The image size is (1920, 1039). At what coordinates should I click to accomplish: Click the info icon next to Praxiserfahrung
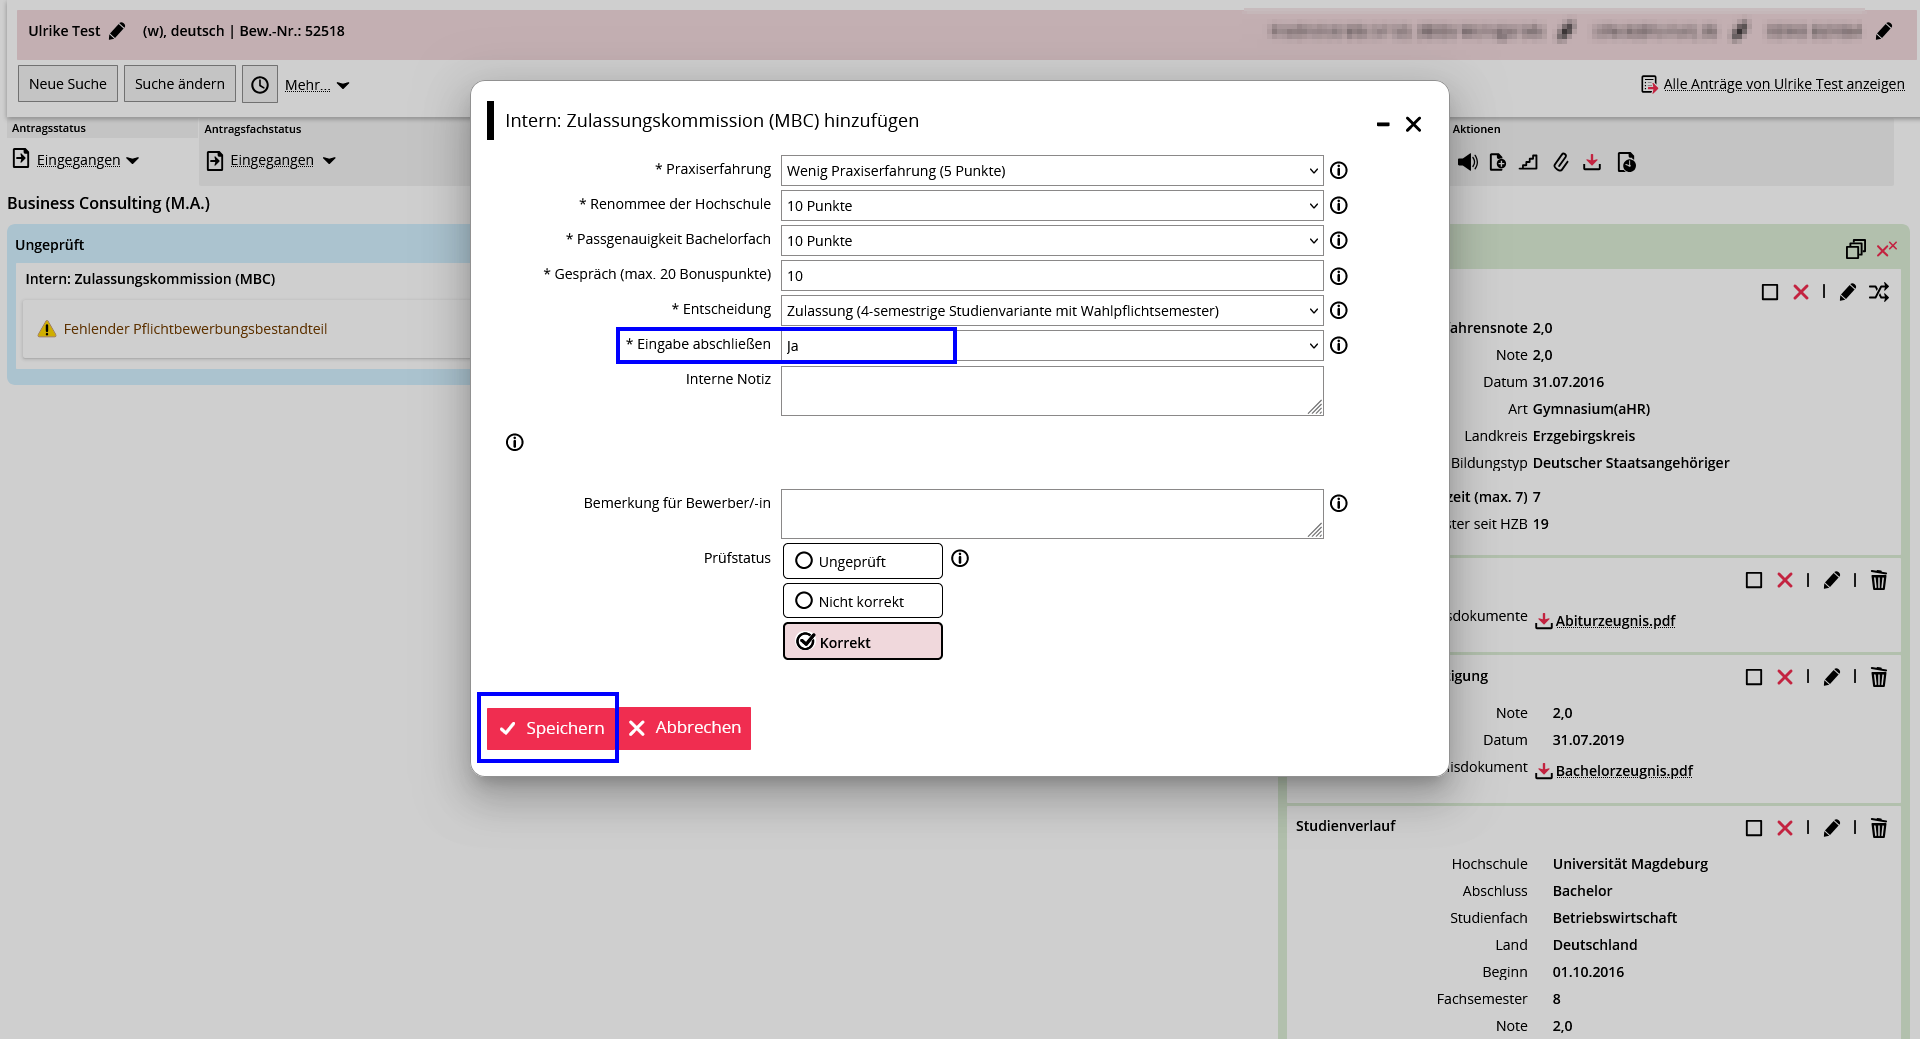click(x=1338, y=171)
